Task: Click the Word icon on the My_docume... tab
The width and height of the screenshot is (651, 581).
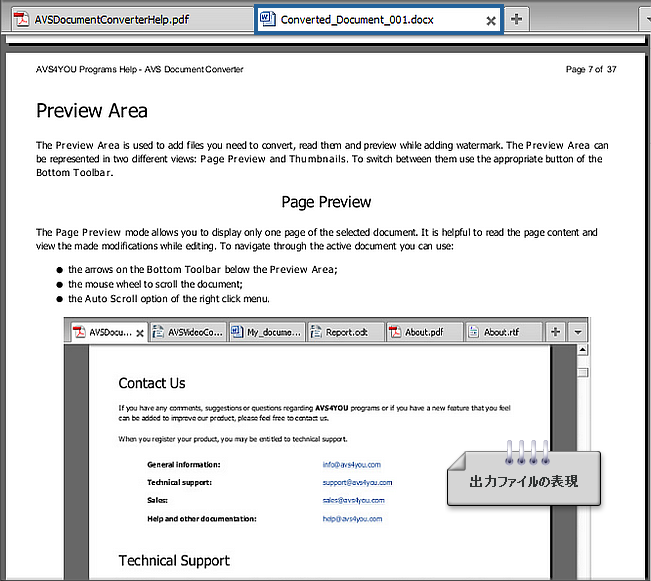Action: [237, 332]
